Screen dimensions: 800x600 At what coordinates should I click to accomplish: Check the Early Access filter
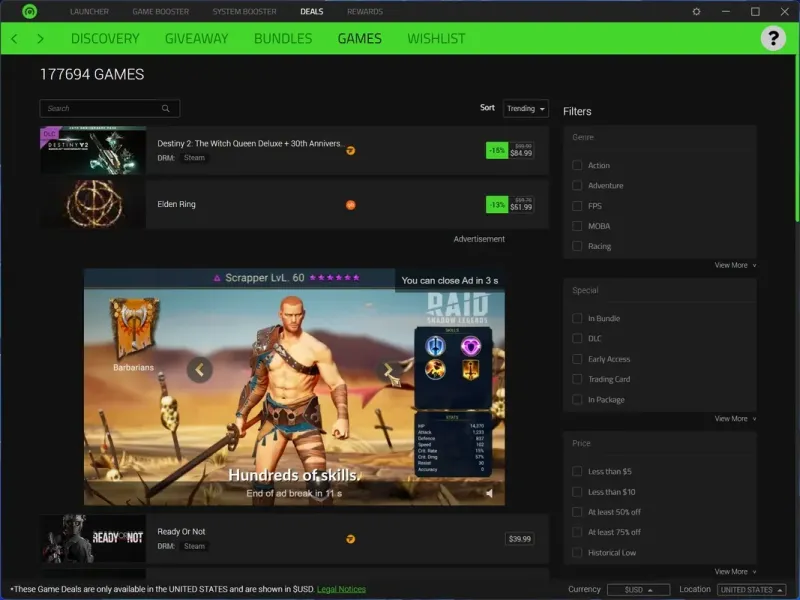(x=577, y=359)
